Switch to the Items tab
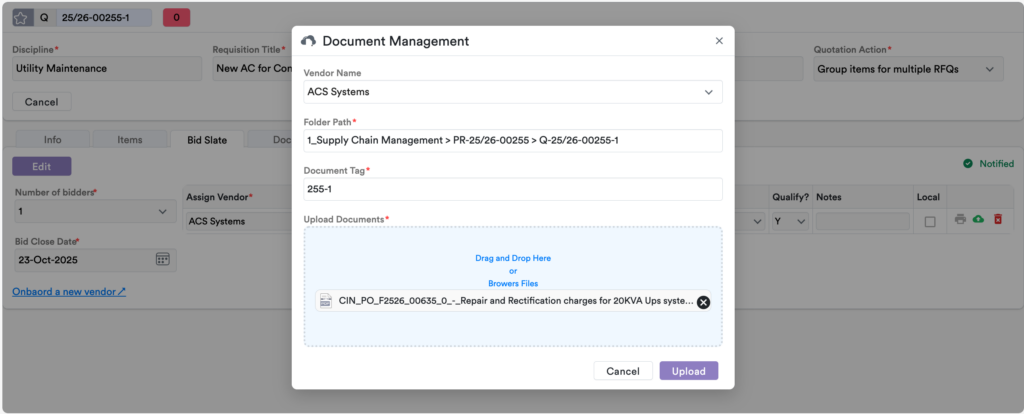Screen dimensions: 1024x414 click(x=130, y=140)
